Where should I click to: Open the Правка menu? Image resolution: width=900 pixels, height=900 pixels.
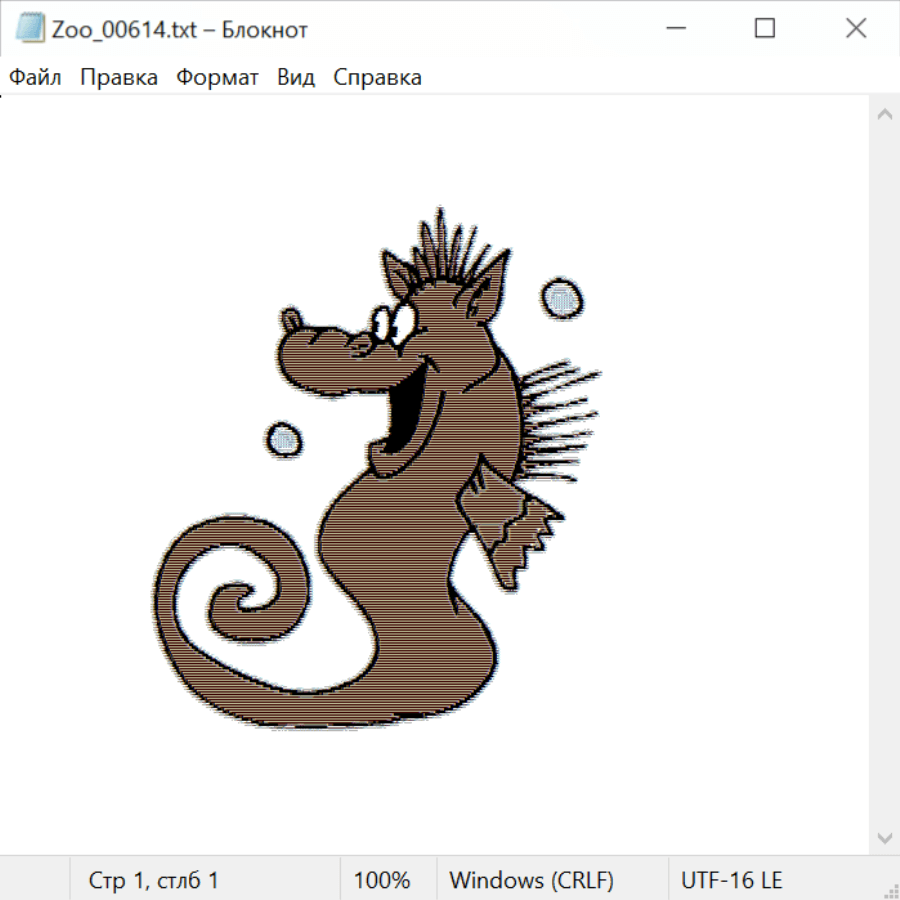(x=119, y=78)
